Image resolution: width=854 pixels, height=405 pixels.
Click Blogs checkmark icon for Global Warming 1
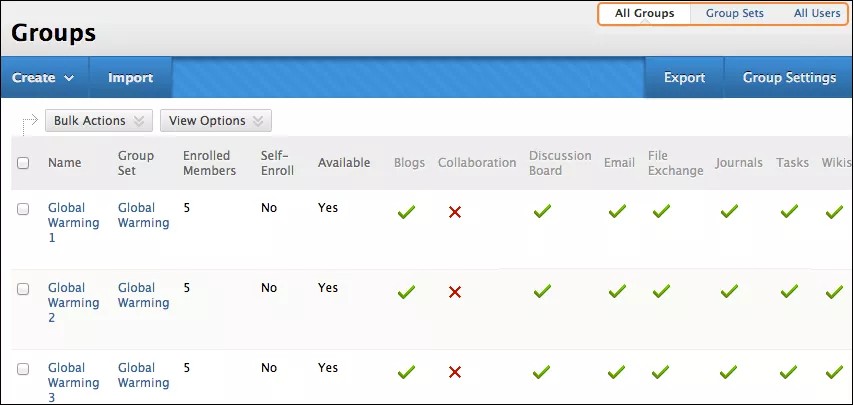405,211
